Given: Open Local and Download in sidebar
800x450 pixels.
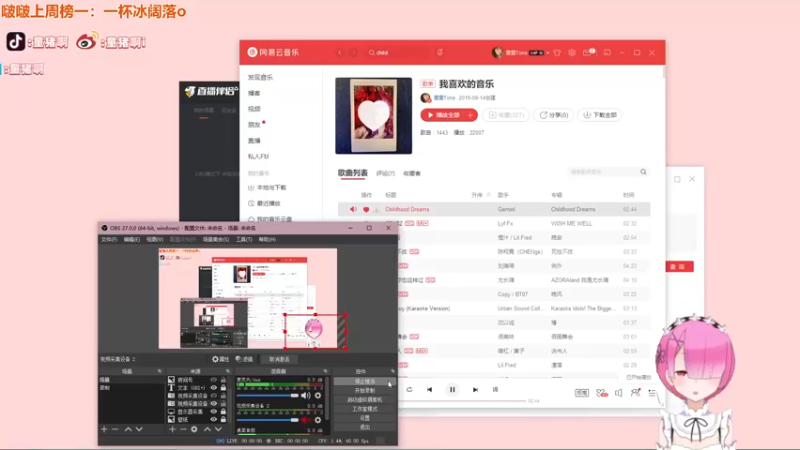Looking at the screenshot, I should pos(267,188).
